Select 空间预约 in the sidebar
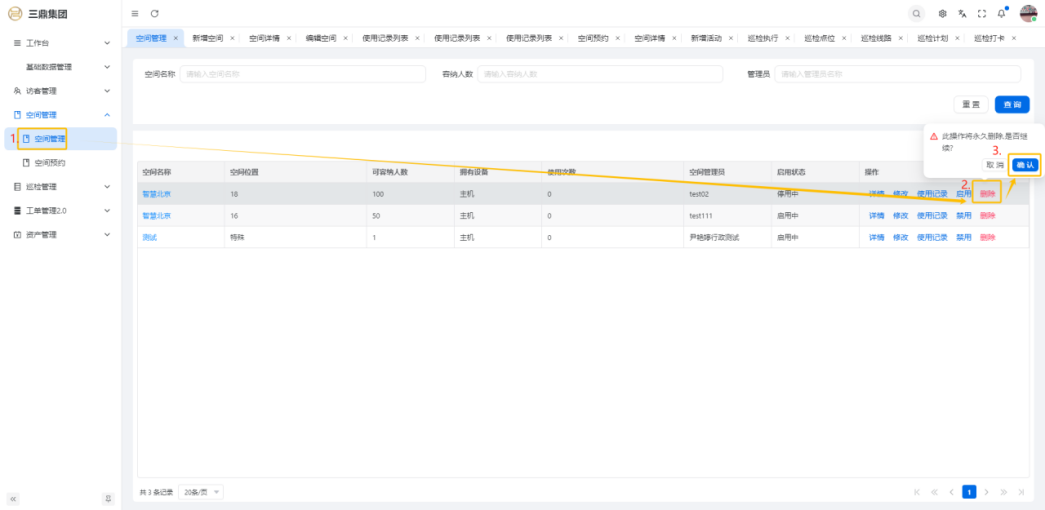The width and height of the screenshot is (1045, 510). coord(50,162)
